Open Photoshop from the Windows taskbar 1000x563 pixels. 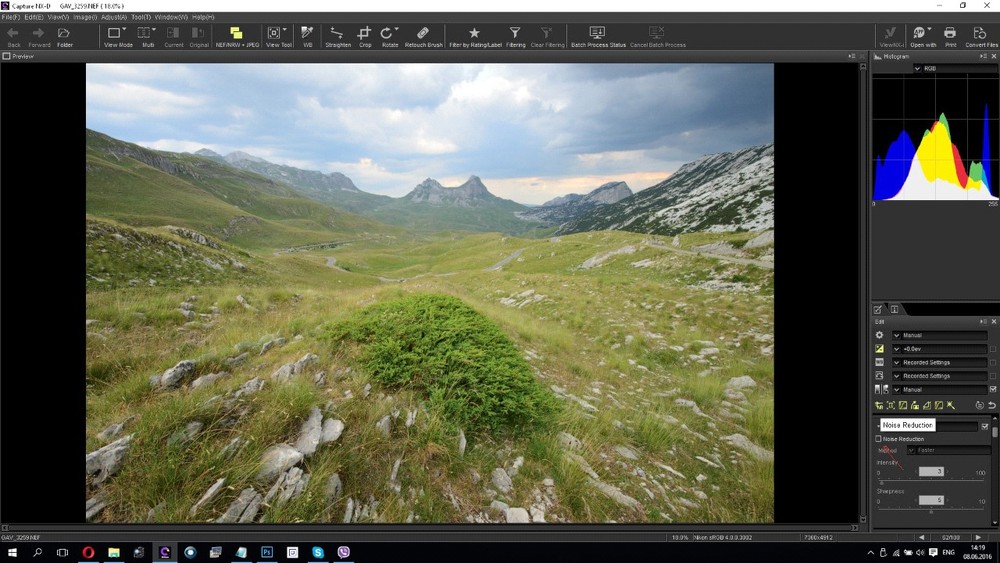click(x=267, y=552)
